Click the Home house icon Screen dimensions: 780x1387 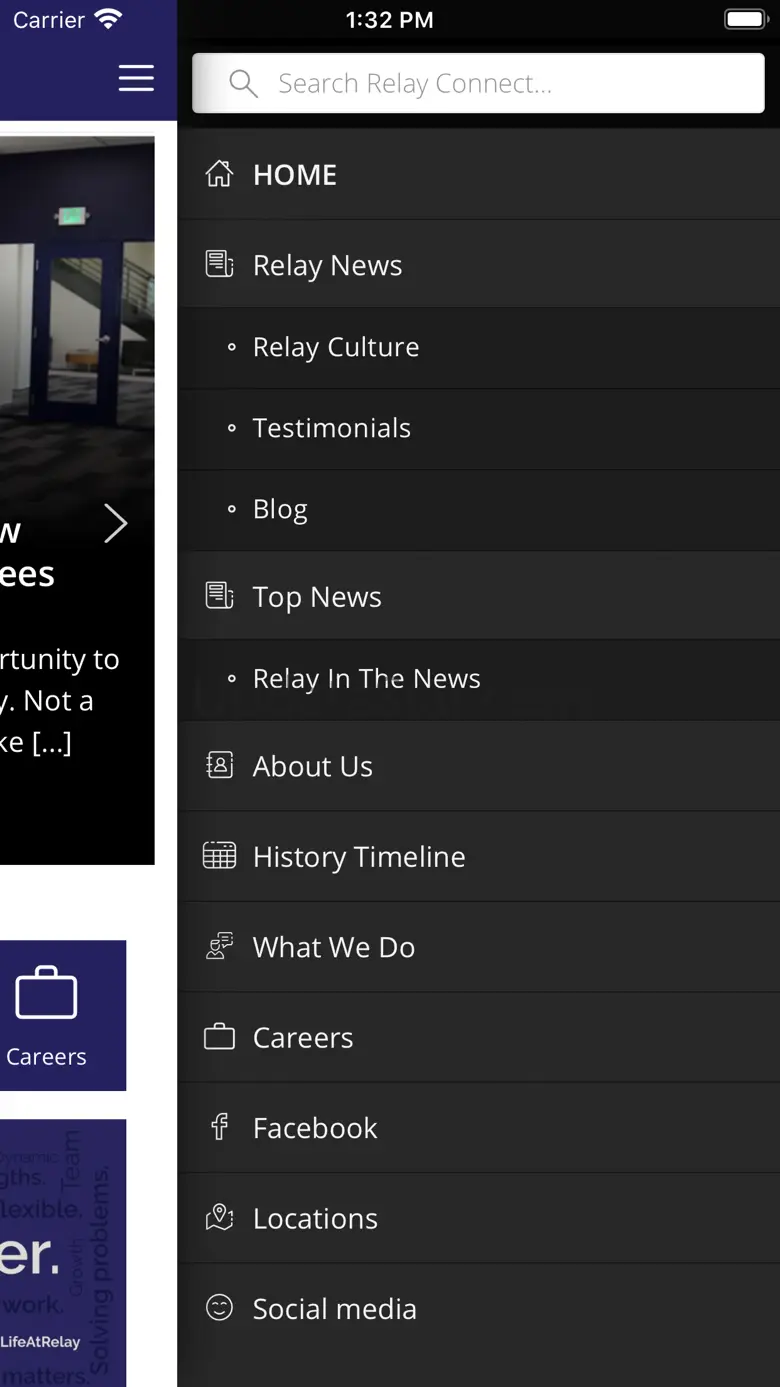tap(219, 174)
